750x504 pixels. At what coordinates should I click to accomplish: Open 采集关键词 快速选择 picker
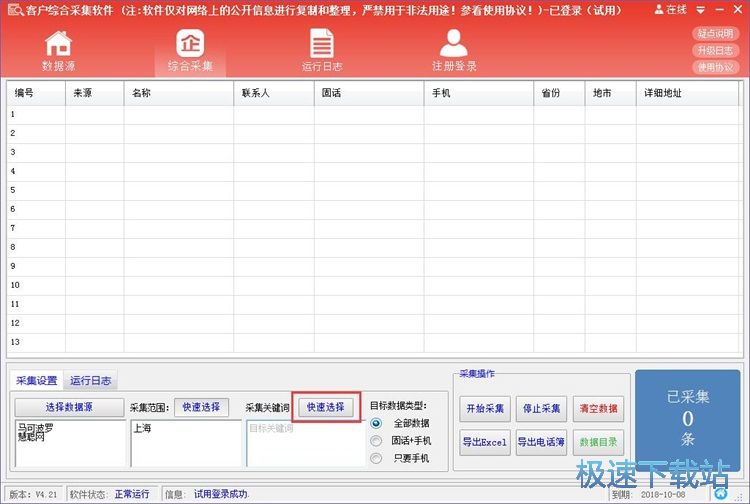click(325, 407)
